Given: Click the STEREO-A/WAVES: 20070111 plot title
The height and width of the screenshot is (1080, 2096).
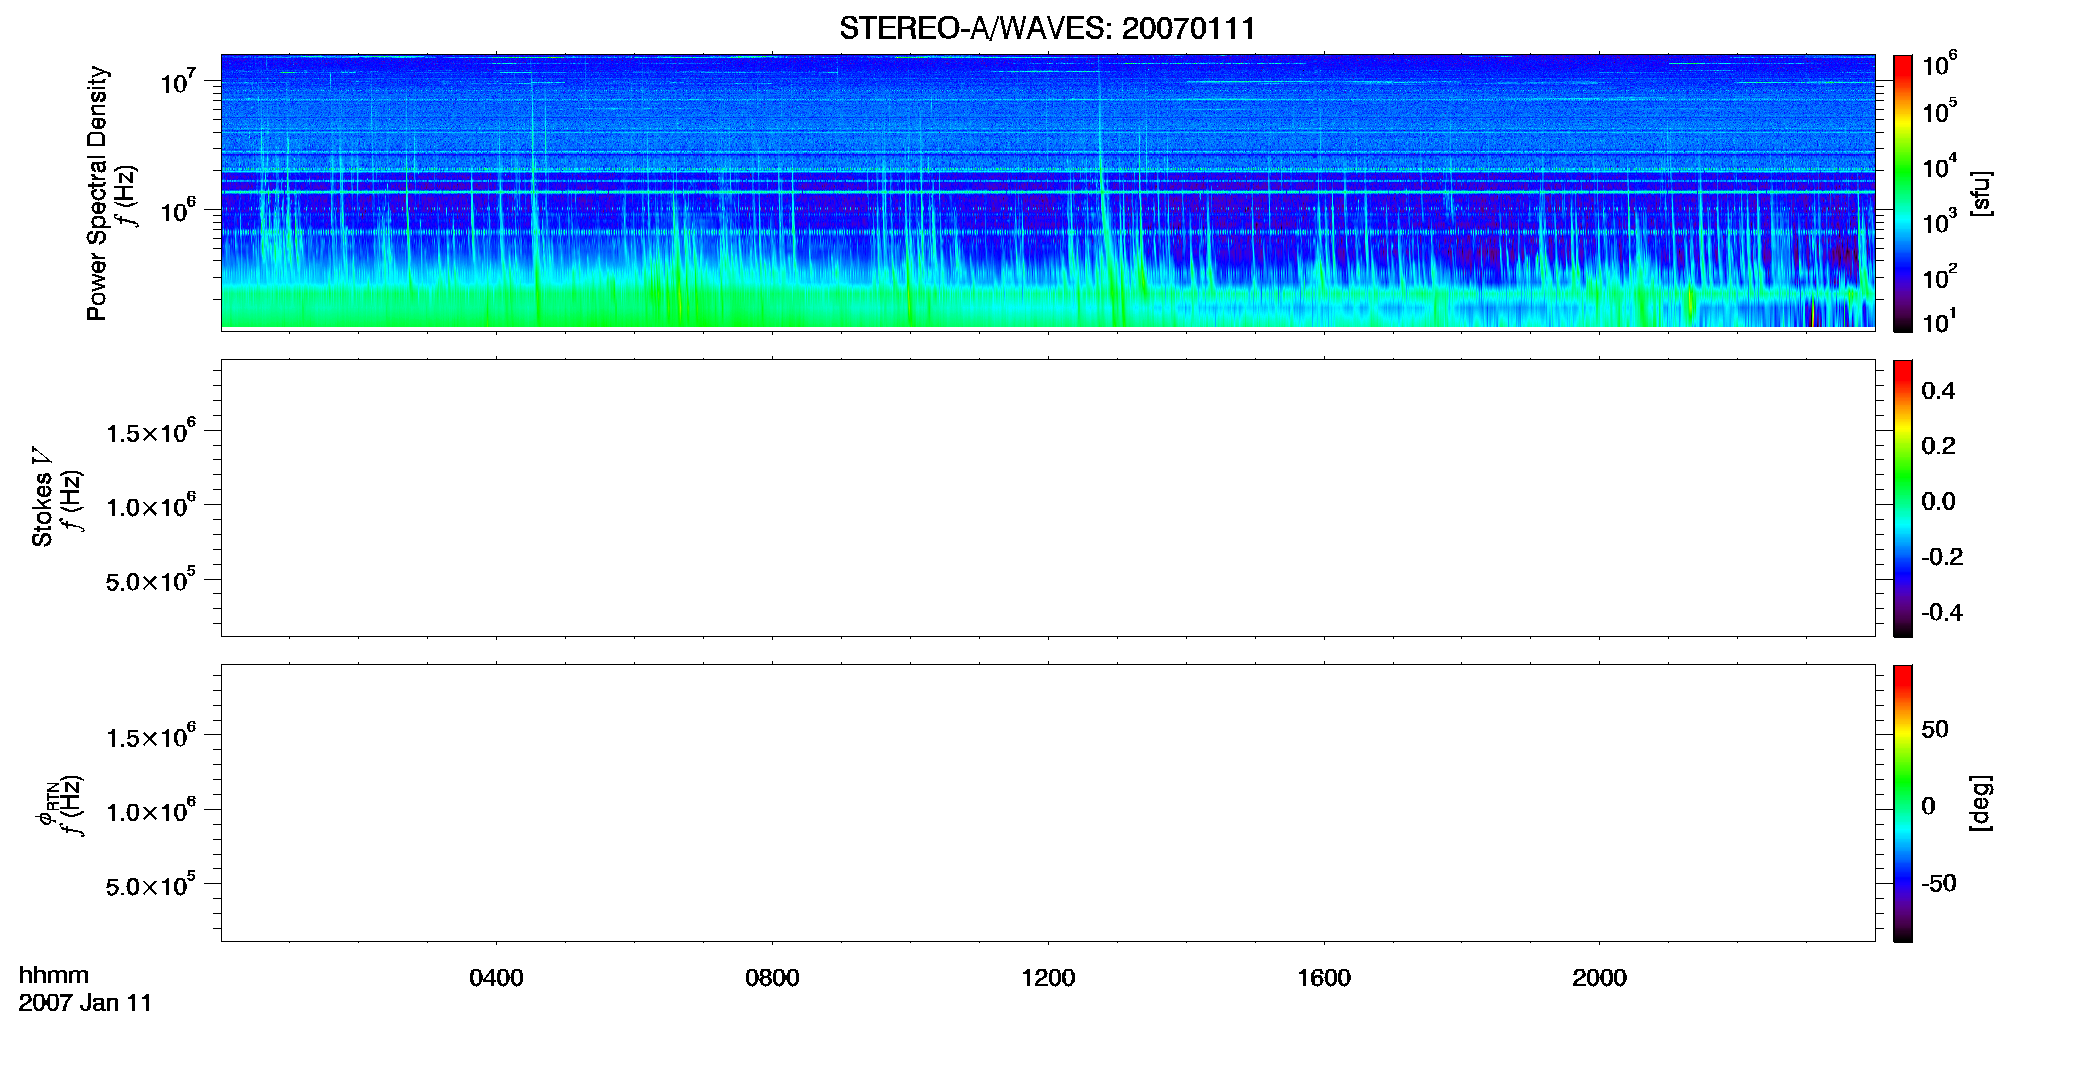Looking at the screenshot, I should coord(1047,29).
